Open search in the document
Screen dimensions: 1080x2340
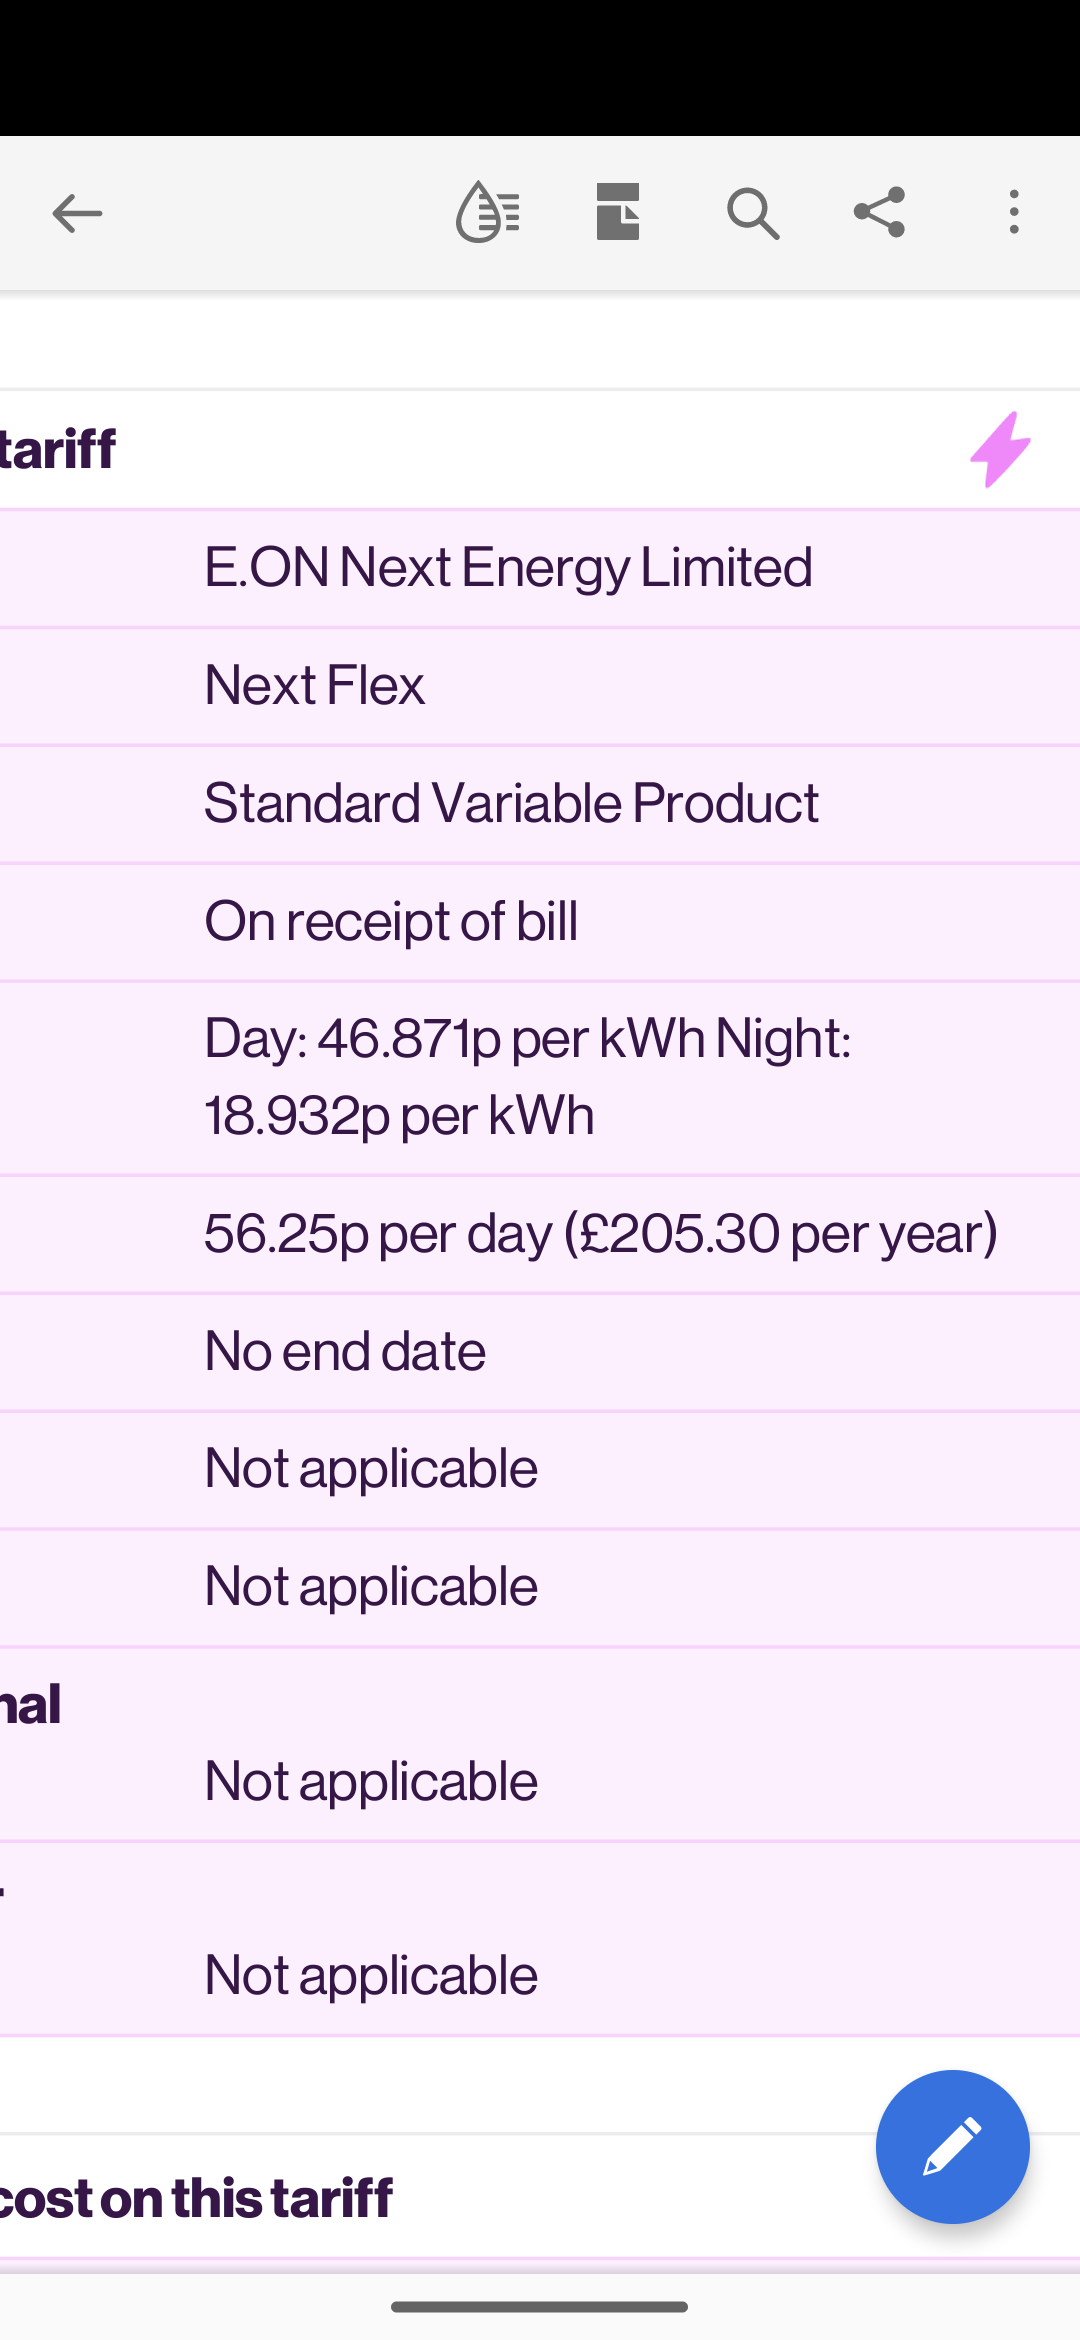752,213
